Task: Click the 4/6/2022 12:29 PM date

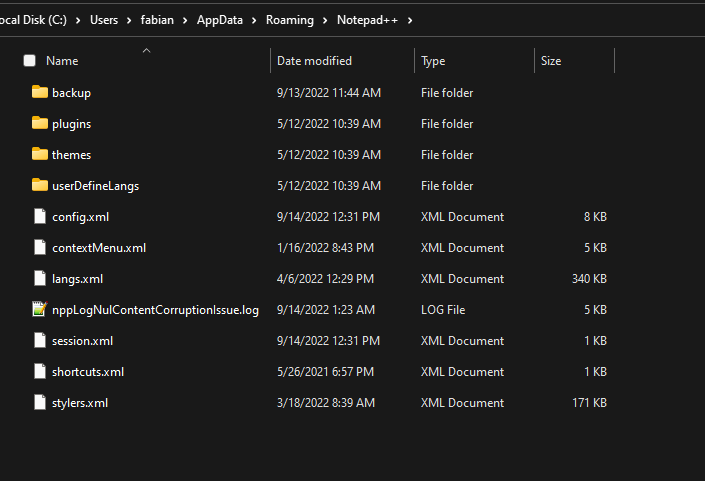Action: click(x=325, y=279)
